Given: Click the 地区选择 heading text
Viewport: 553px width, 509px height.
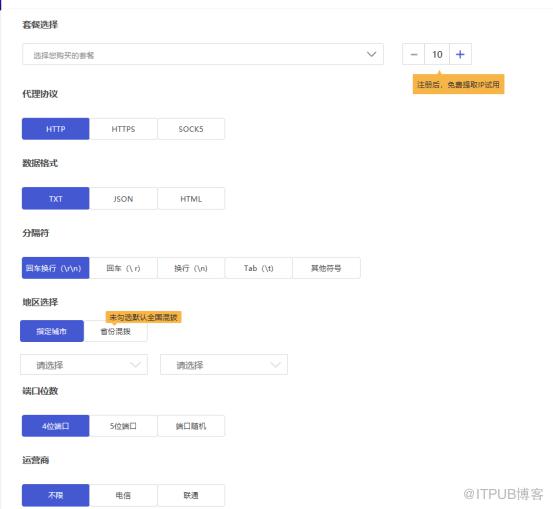Looking at the screenshot, I should point(40,302).
